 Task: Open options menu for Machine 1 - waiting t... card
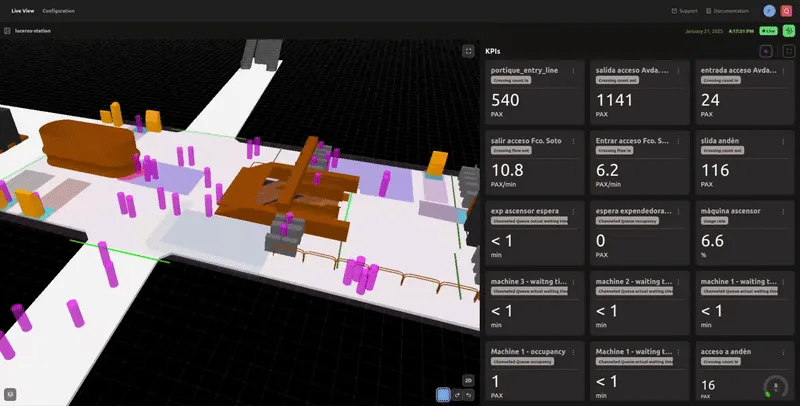(x=679, y=352)
